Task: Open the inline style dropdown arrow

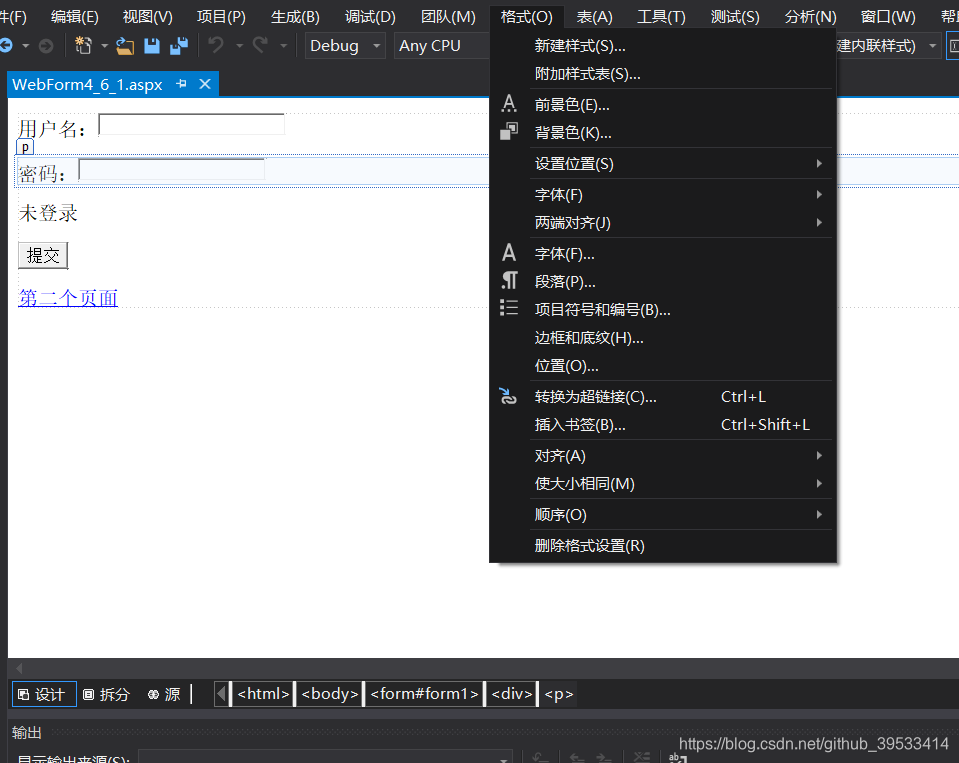Action: (x=932, y=45)
